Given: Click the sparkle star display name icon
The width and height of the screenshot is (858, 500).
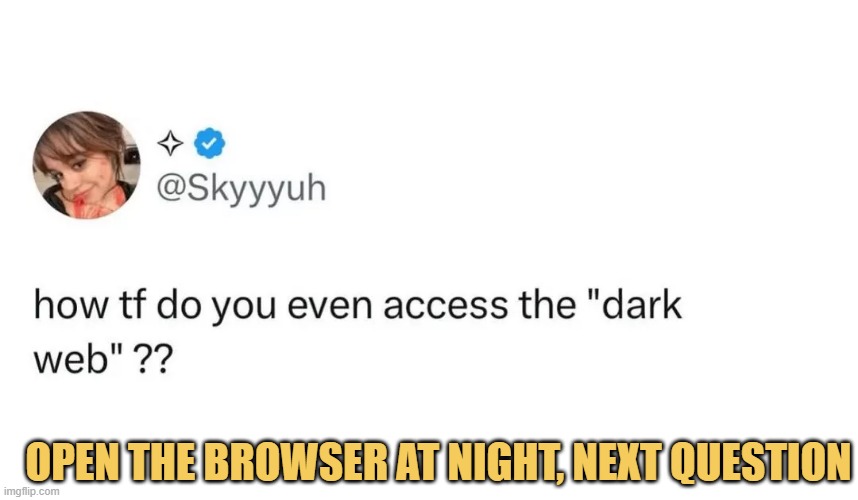Looking at the screenshot, I should pyautogui.click(x=170, y=143).
